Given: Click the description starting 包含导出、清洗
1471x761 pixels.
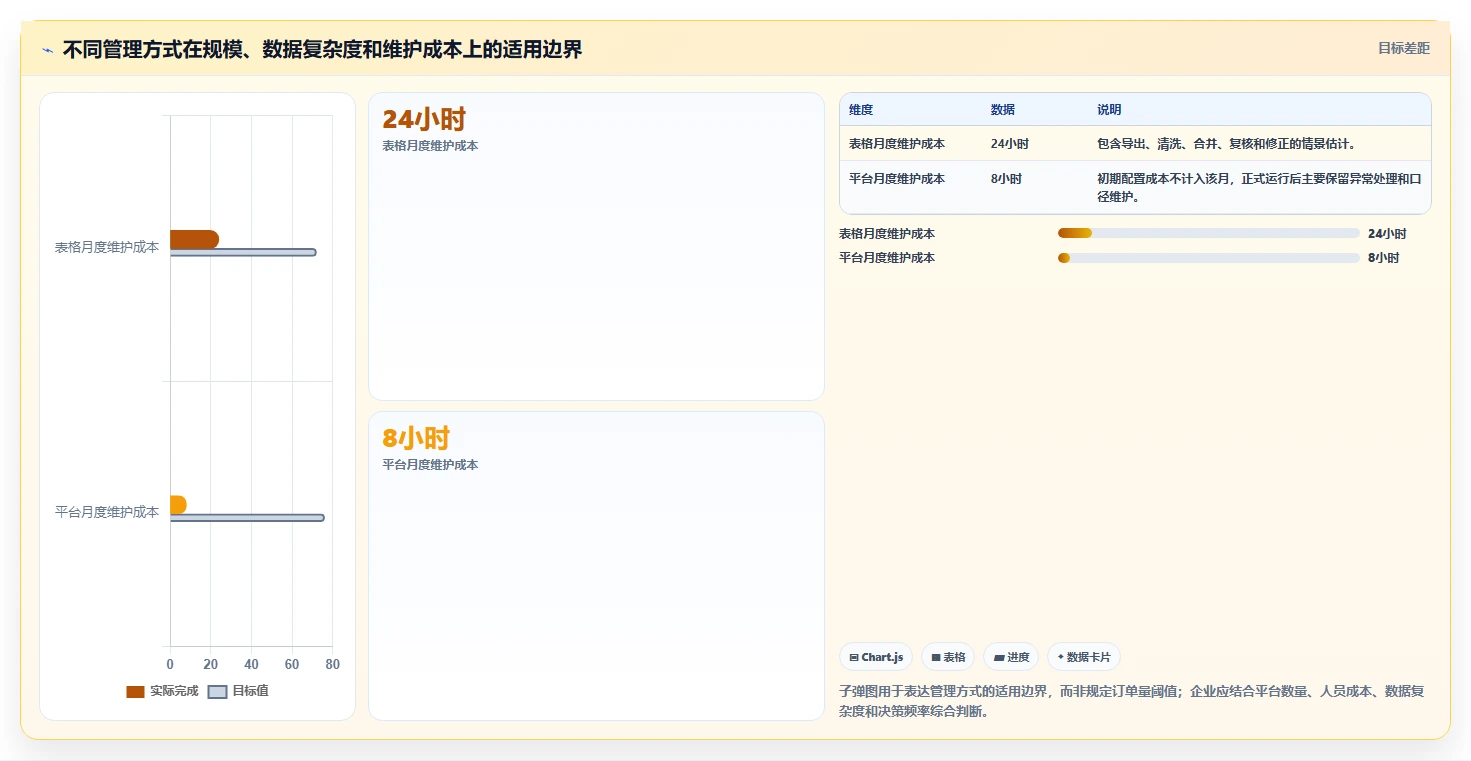Looking at the screenshot, I should [x=1227, y=144].
